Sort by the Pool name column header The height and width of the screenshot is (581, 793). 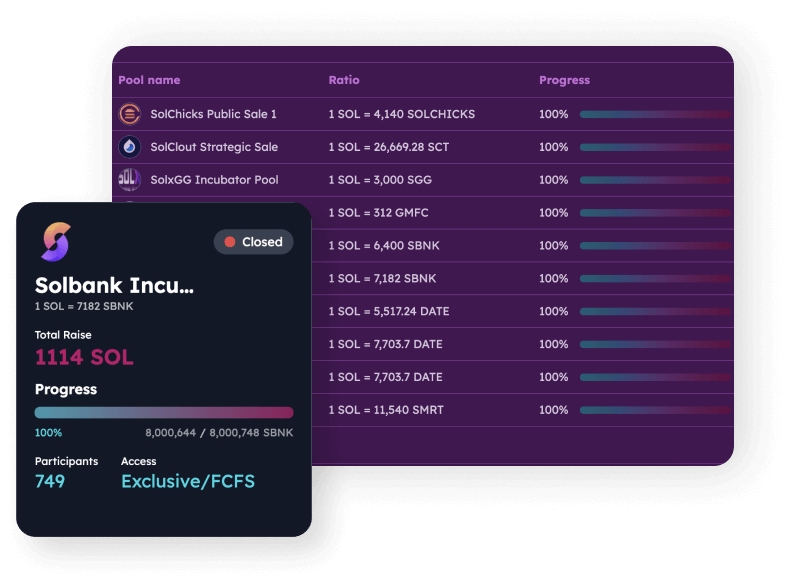(x=149, y=80)
